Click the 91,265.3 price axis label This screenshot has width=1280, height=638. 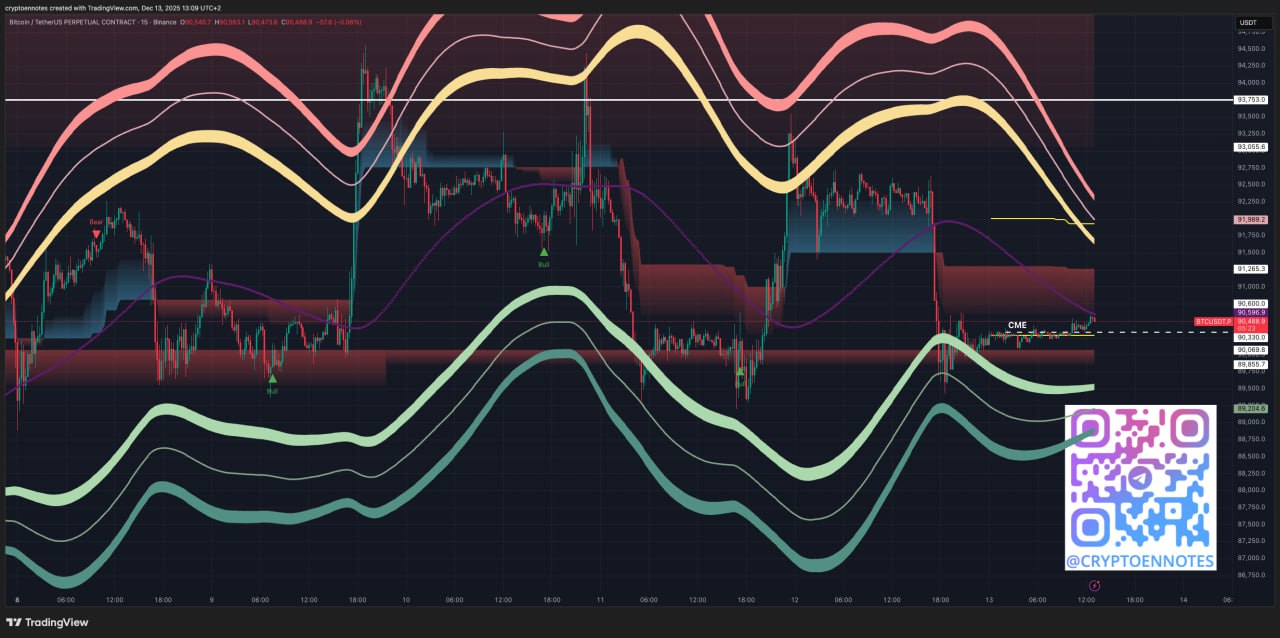pos(1251,269)
